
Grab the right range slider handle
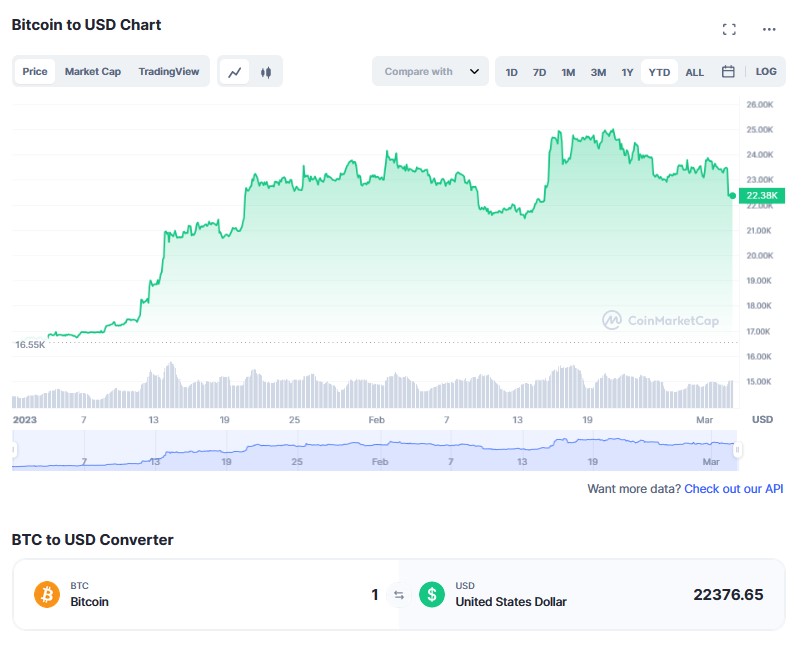pos(737,450)
